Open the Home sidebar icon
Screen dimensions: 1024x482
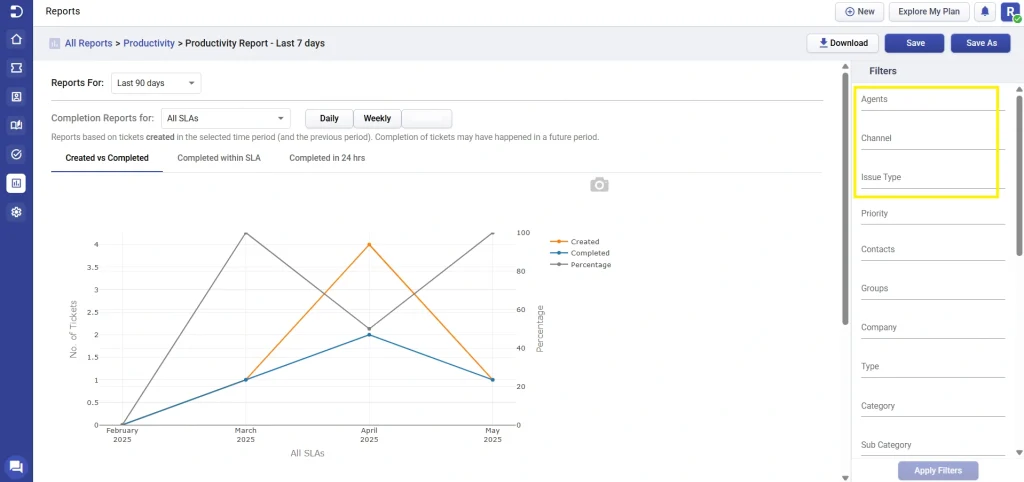pyautogui.click(x=16, y=39)
